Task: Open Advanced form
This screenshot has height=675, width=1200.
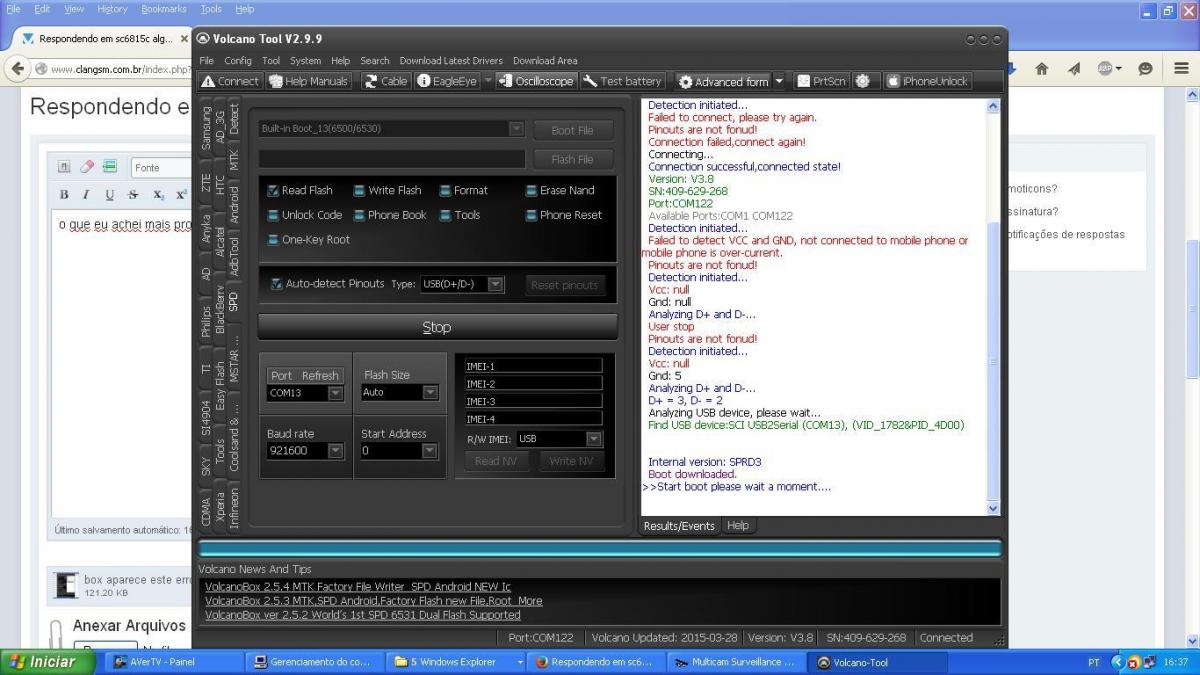Action: [723, 81]
